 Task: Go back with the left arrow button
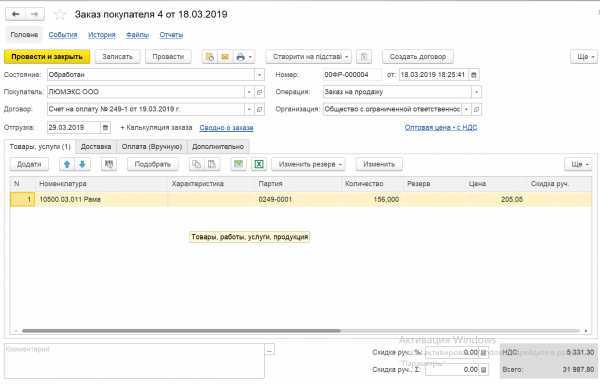[16, 14]
